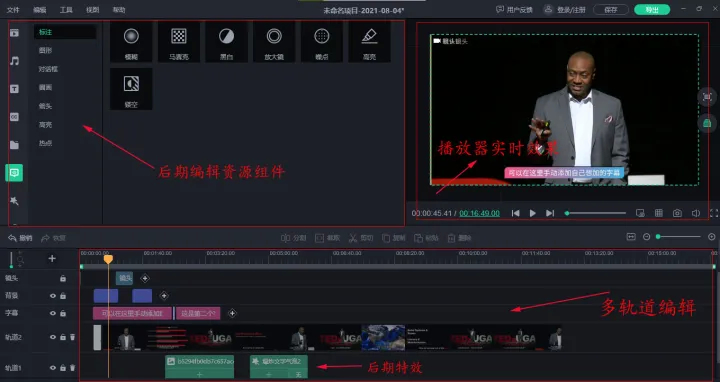Open the media library sidebar icon
This screenshot has width=720, height=382.
(x=15, y=33)
